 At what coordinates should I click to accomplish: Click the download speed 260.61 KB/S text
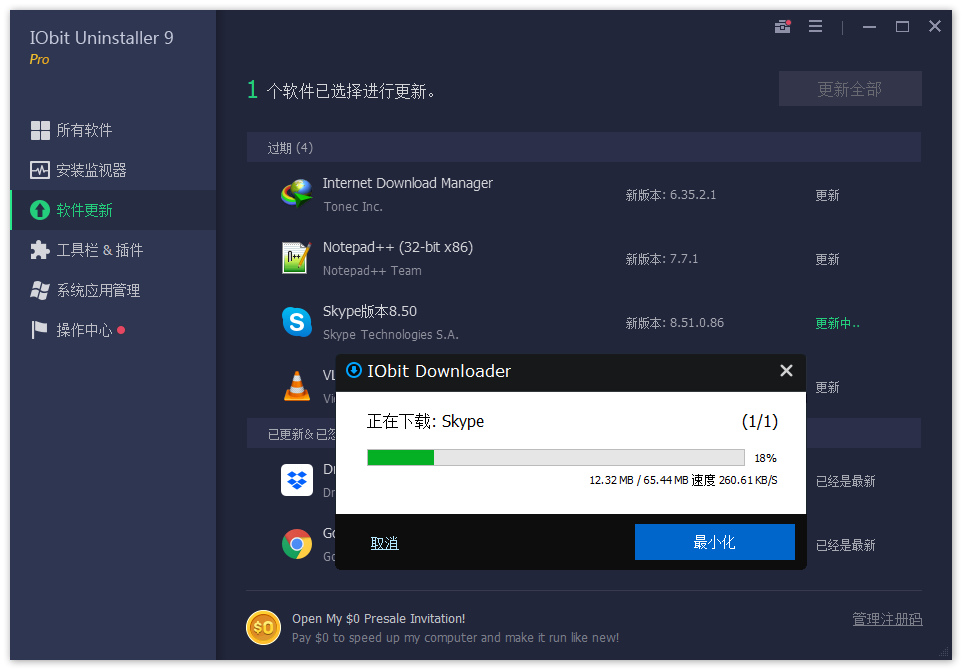[x=748, y=480]
